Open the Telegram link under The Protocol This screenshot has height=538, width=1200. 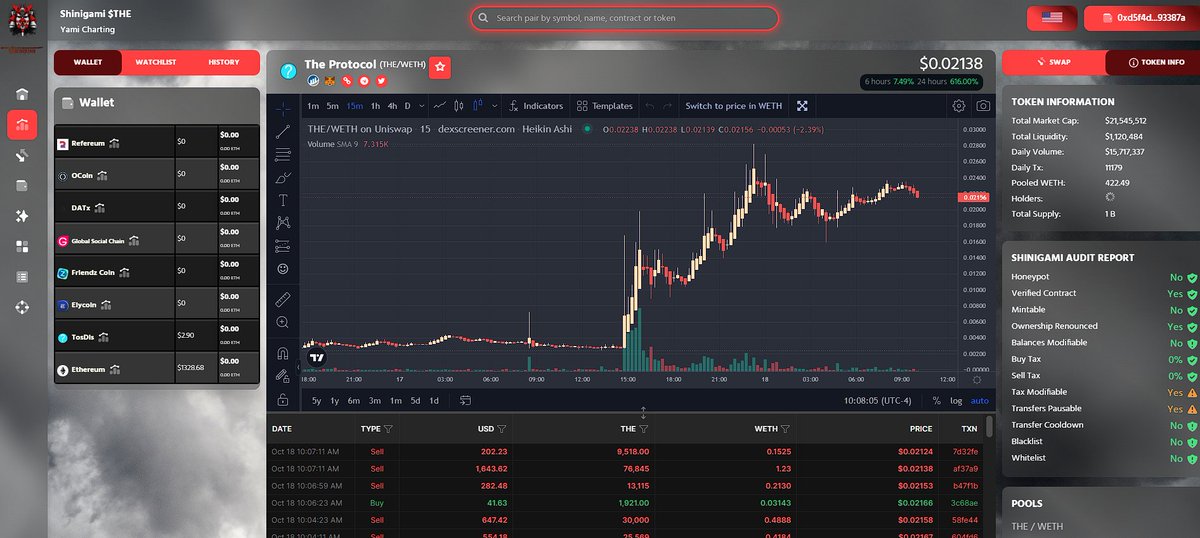[x=364, y=80]
